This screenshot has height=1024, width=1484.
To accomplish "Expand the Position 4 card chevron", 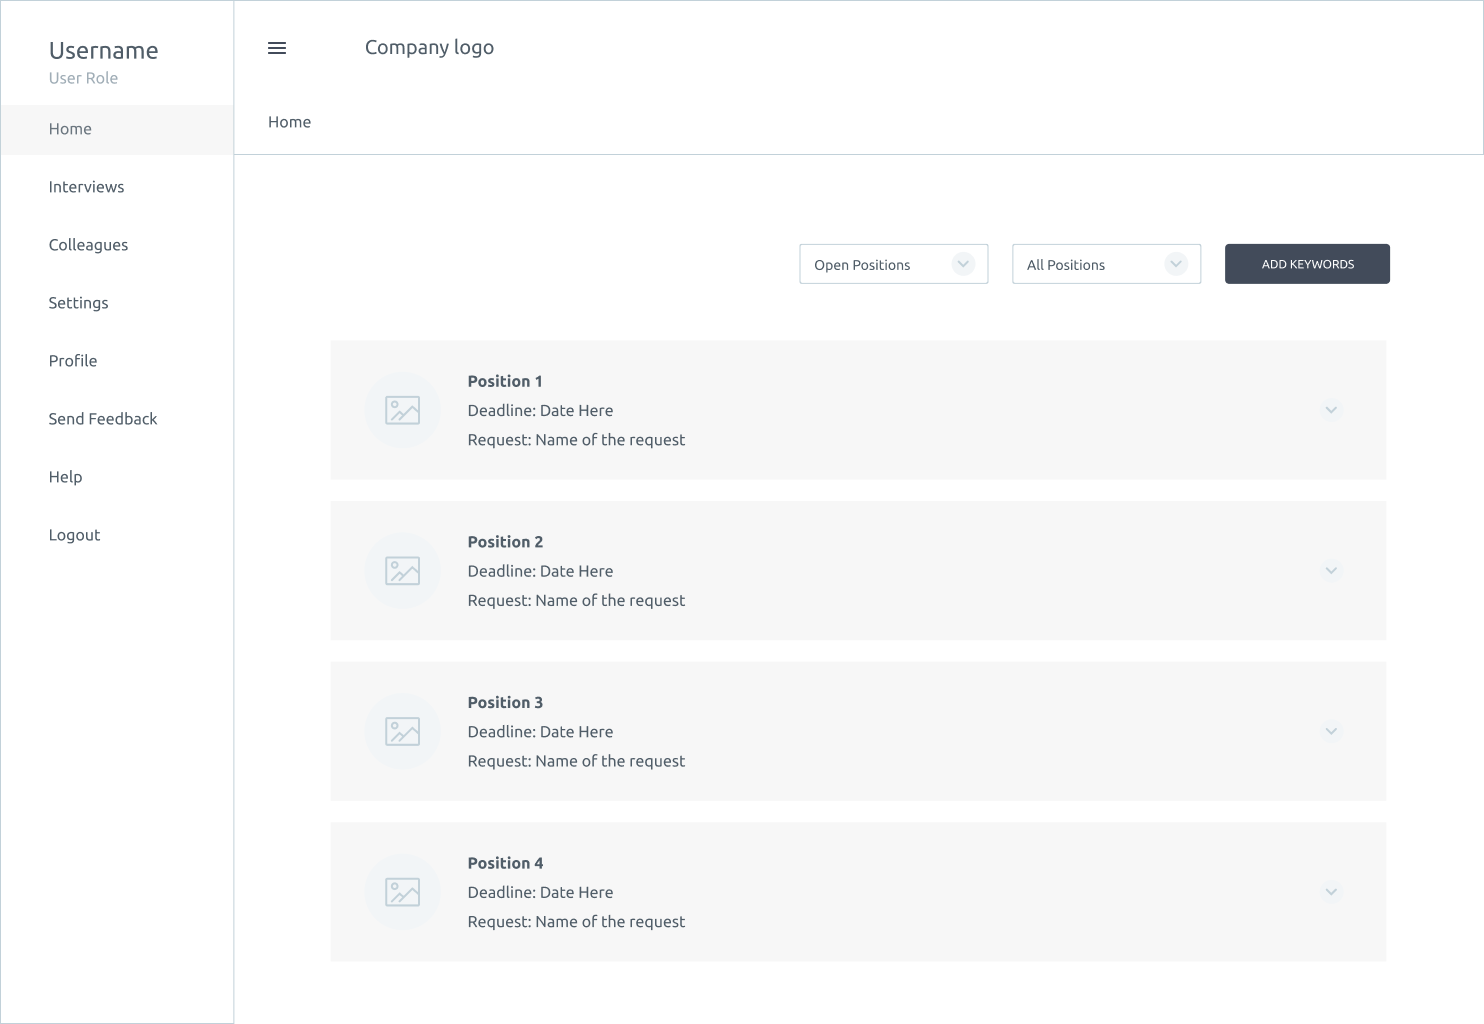I will (x=1331, y=892).
